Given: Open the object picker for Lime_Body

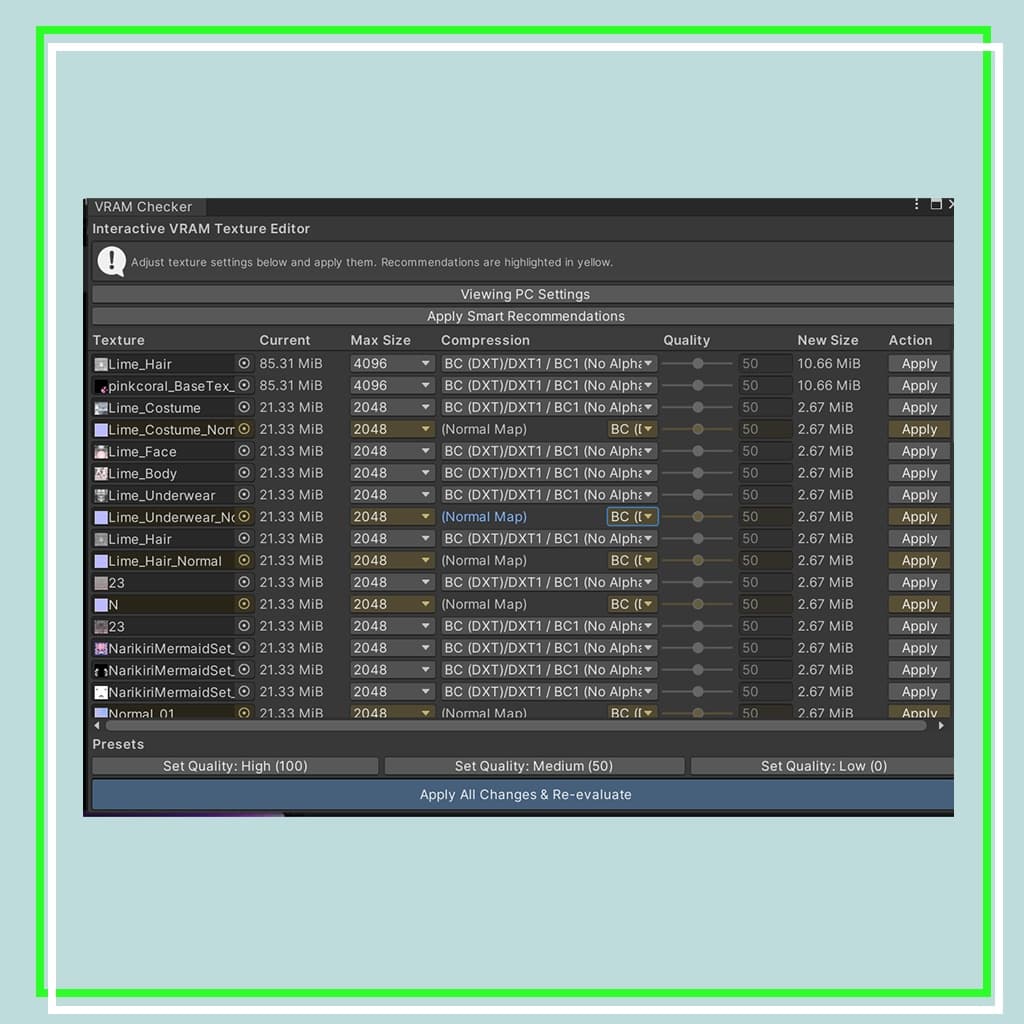Looking at the screenshot, I should pyautogui.click(x=244, y=473).
